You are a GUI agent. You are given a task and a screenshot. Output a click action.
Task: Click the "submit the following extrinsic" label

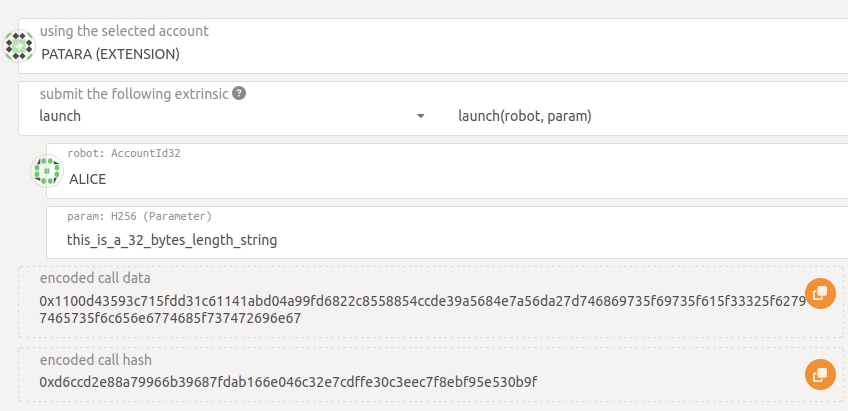pos(134,93)
